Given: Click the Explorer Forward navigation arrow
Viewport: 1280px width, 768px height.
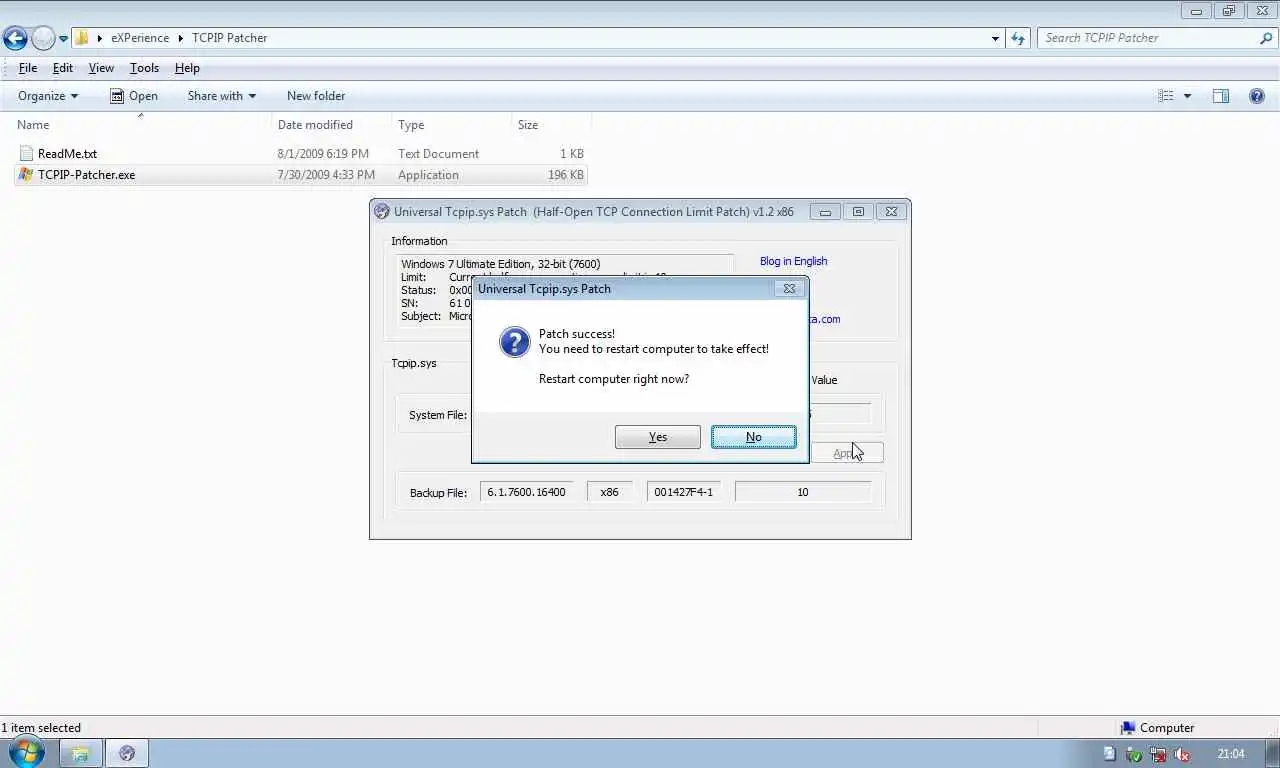Looking at the screenshot, I should pos(43,38).
